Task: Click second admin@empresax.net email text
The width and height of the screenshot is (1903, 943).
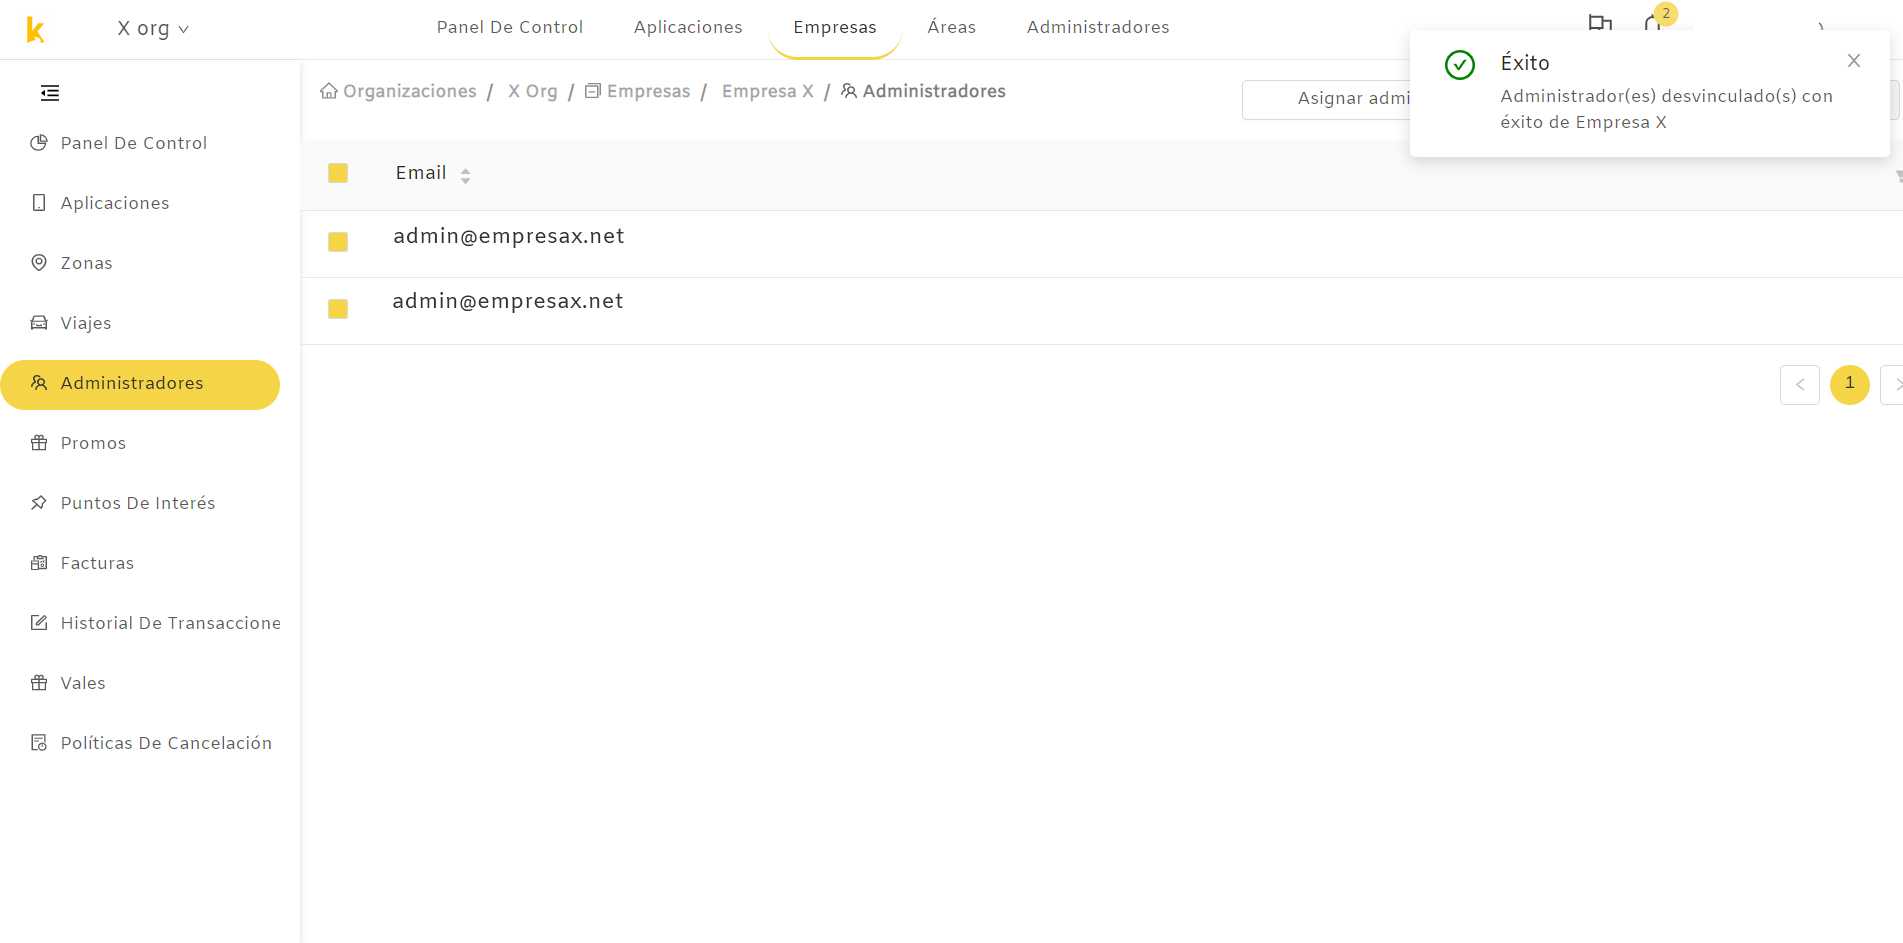Action: (508, 301)
